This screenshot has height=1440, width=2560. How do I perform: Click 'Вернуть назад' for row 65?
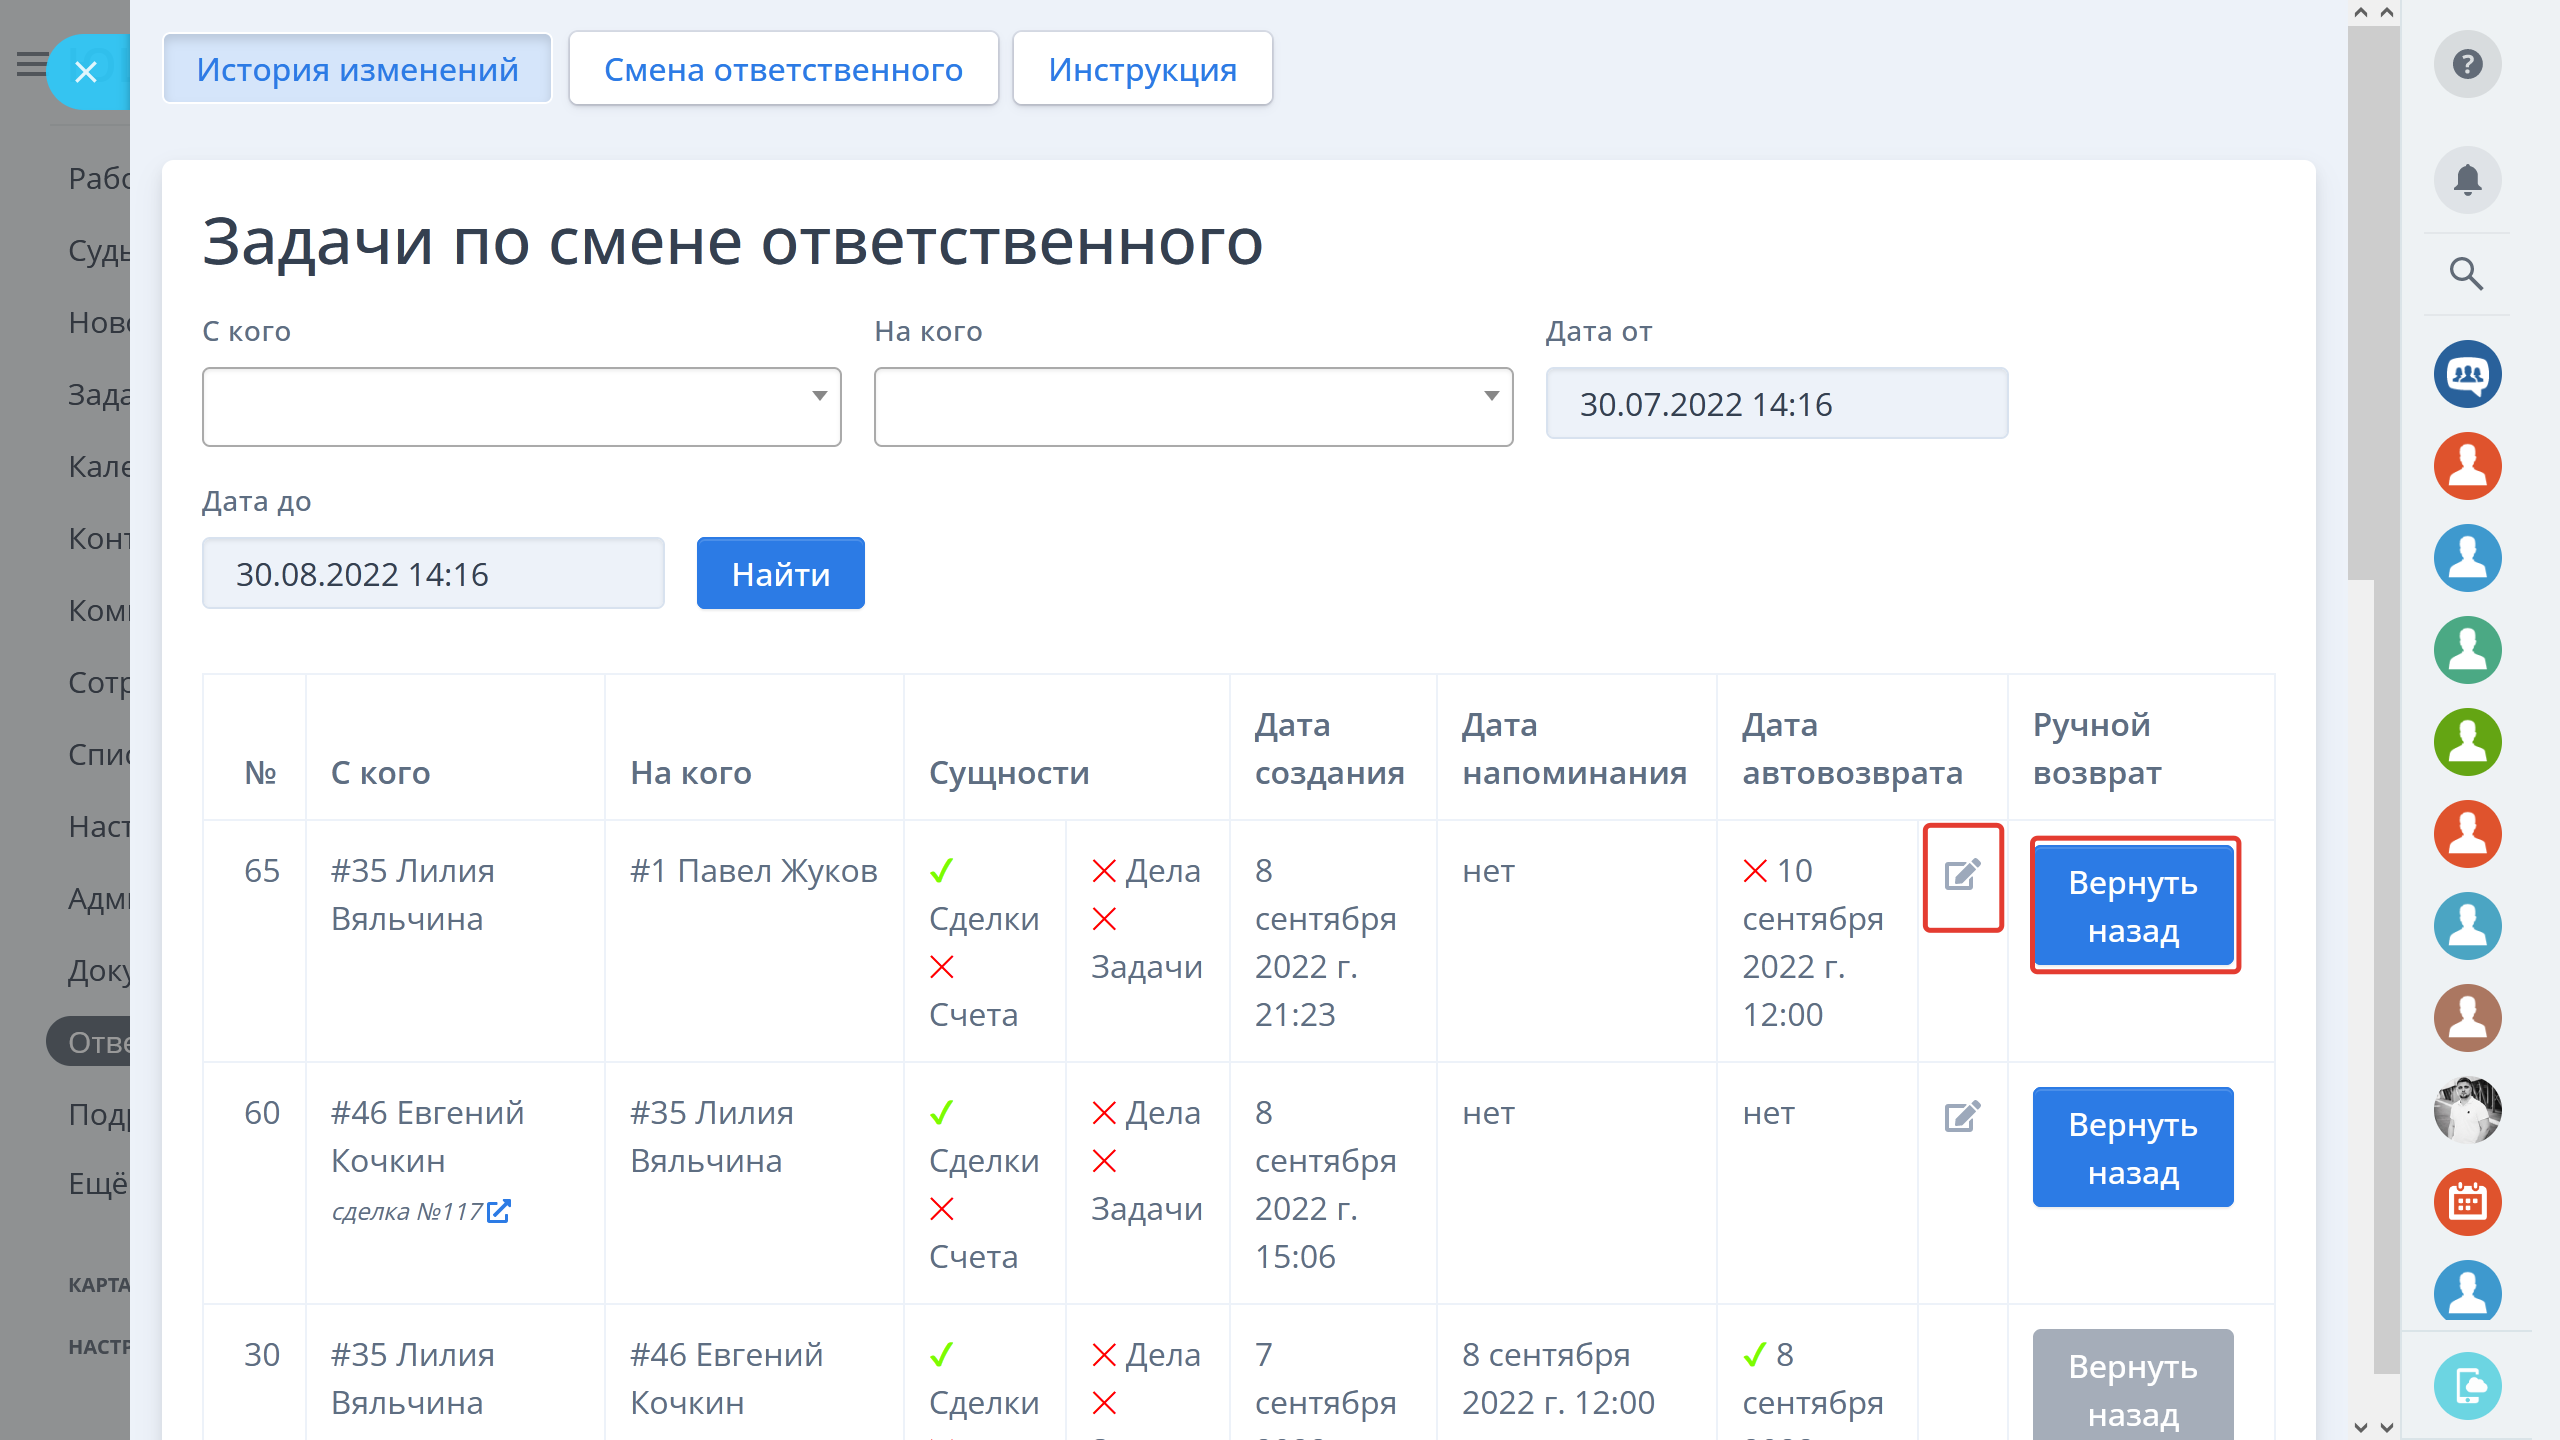pos(2133,906)
